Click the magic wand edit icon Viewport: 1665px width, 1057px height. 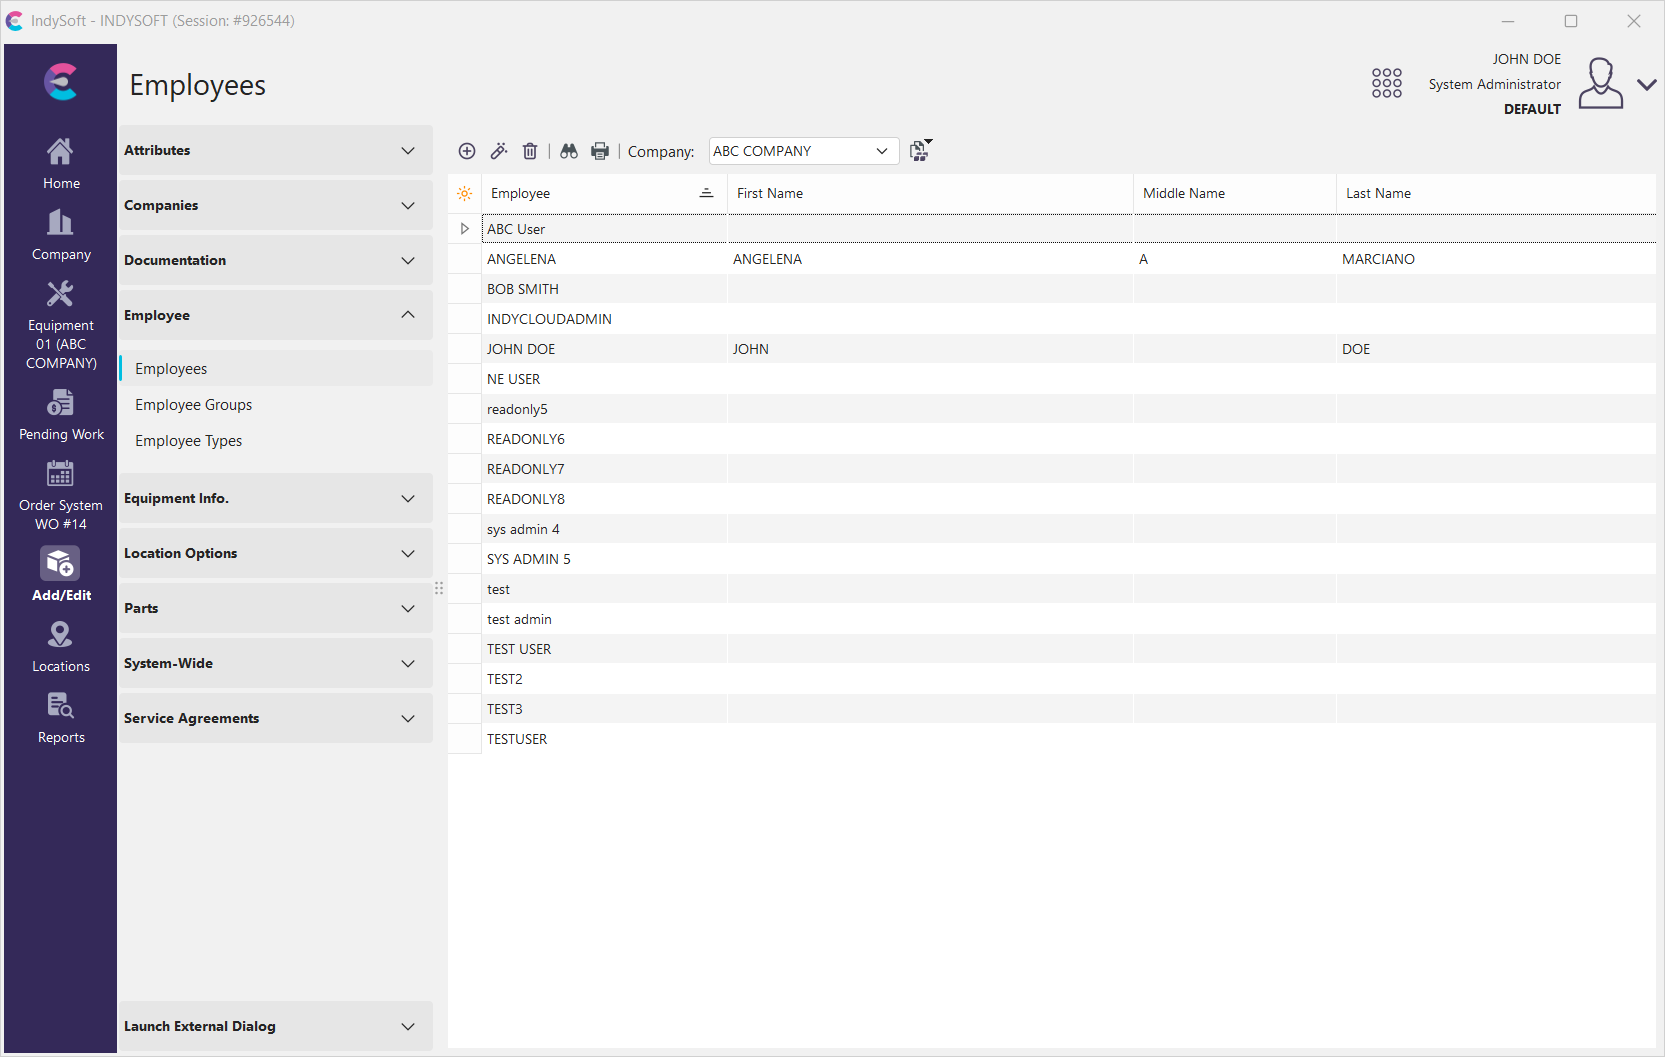pyautogui.click(x=499, y=151)
